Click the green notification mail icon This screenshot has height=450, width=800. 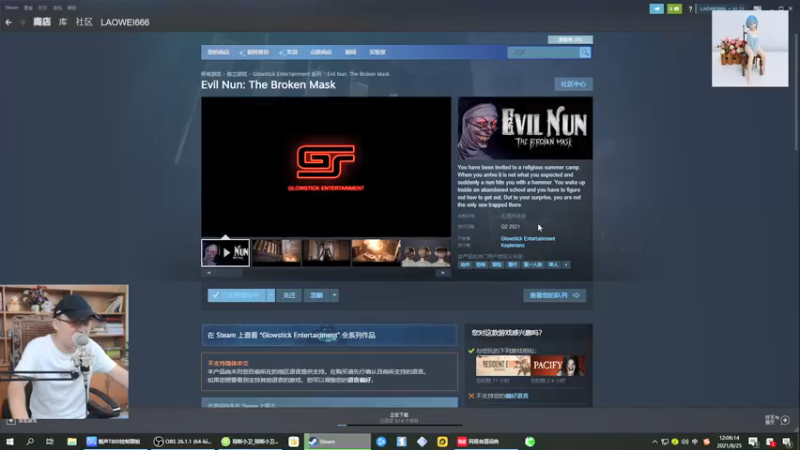click(674, 9)
